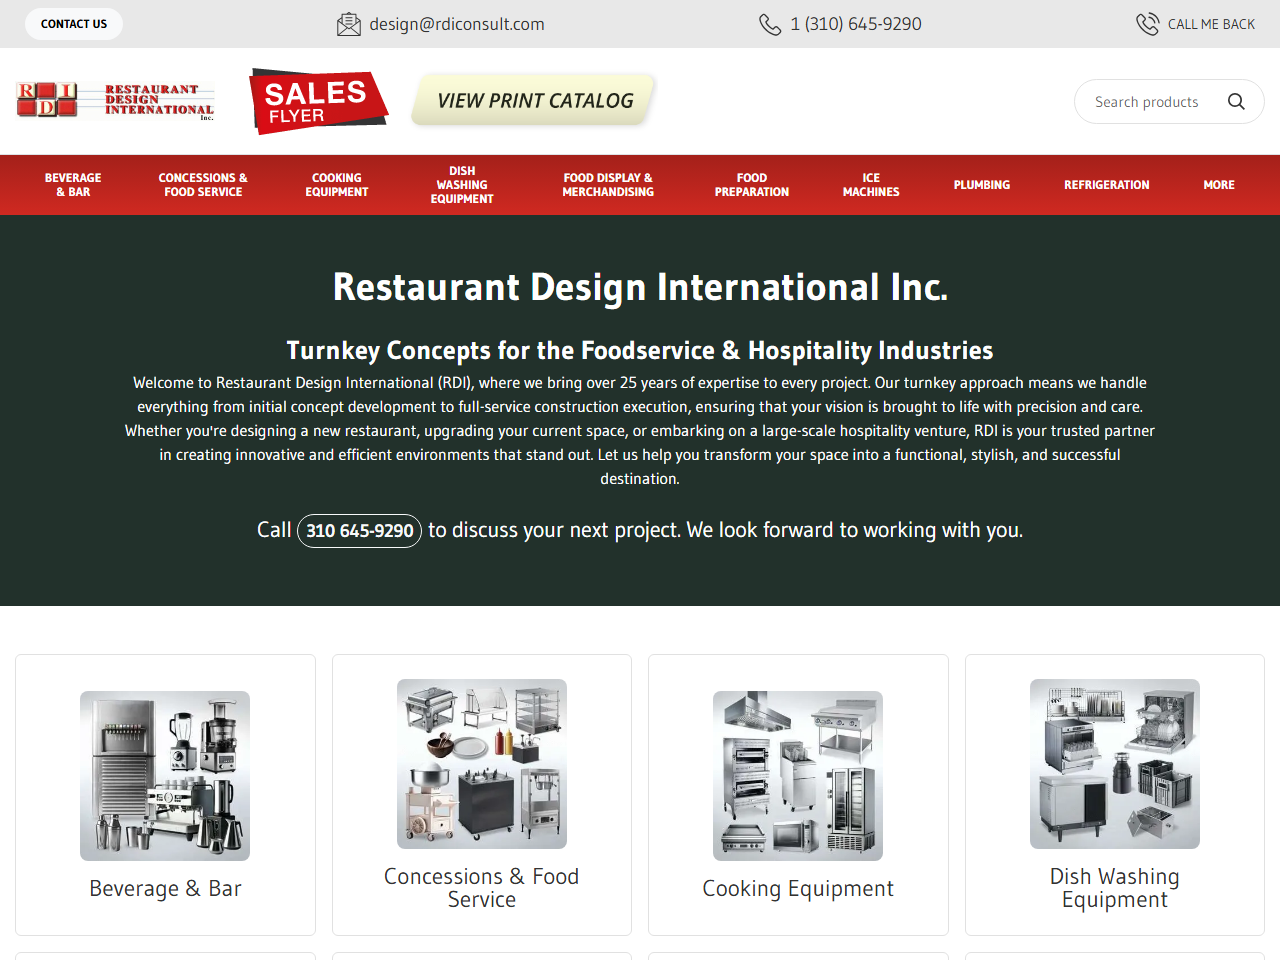Viewport: 1280px width, 960px height.
Task: Click the 310 645-9290 pill button
Action: (360, 531)
